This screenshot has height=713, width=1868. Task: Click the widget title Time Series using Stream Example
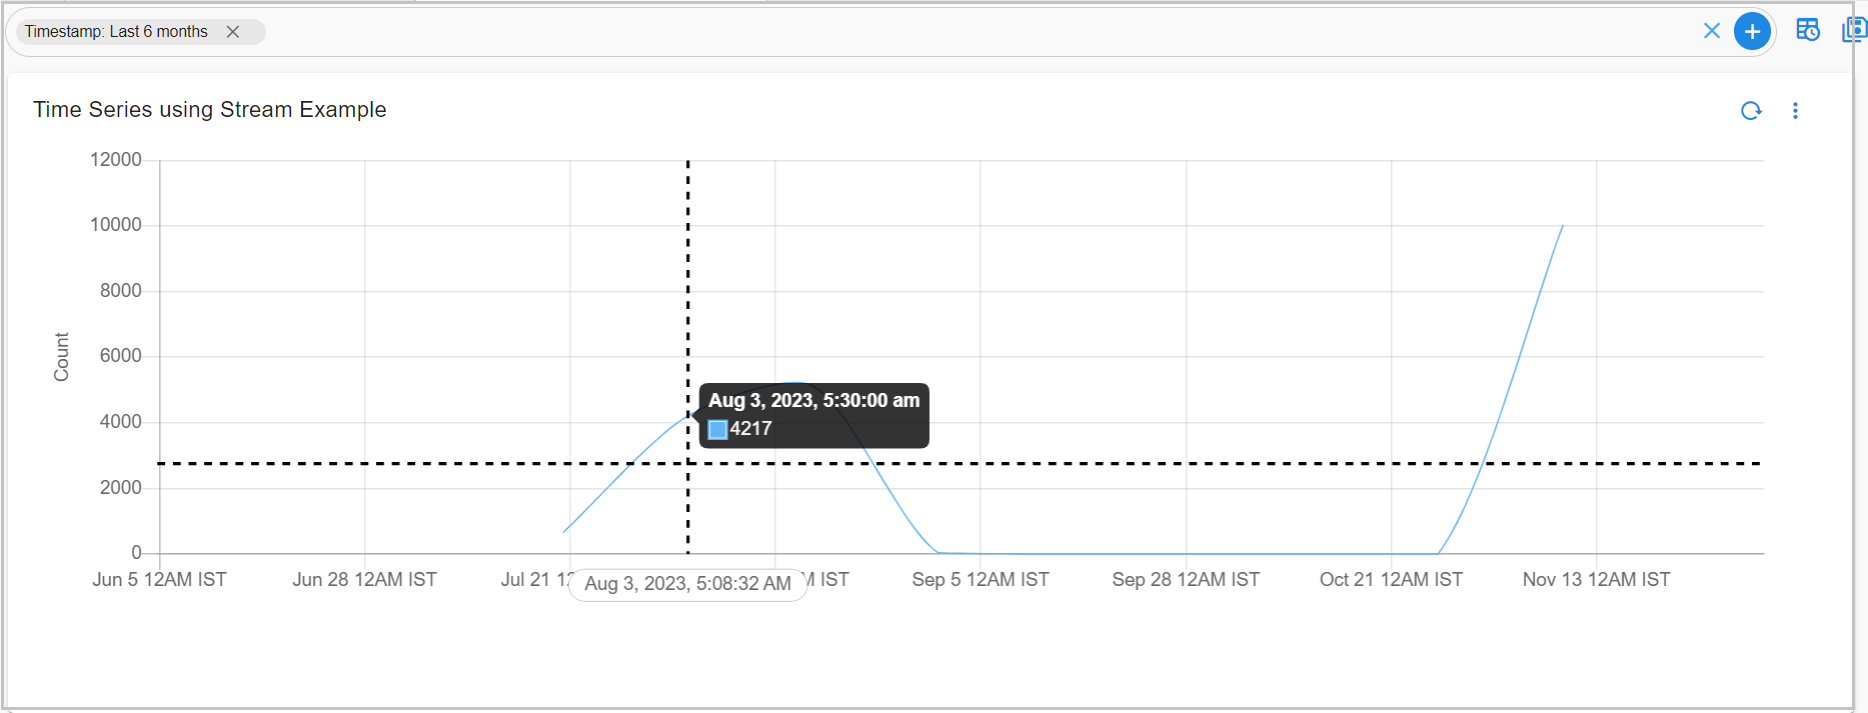click(x=210, y=110)
